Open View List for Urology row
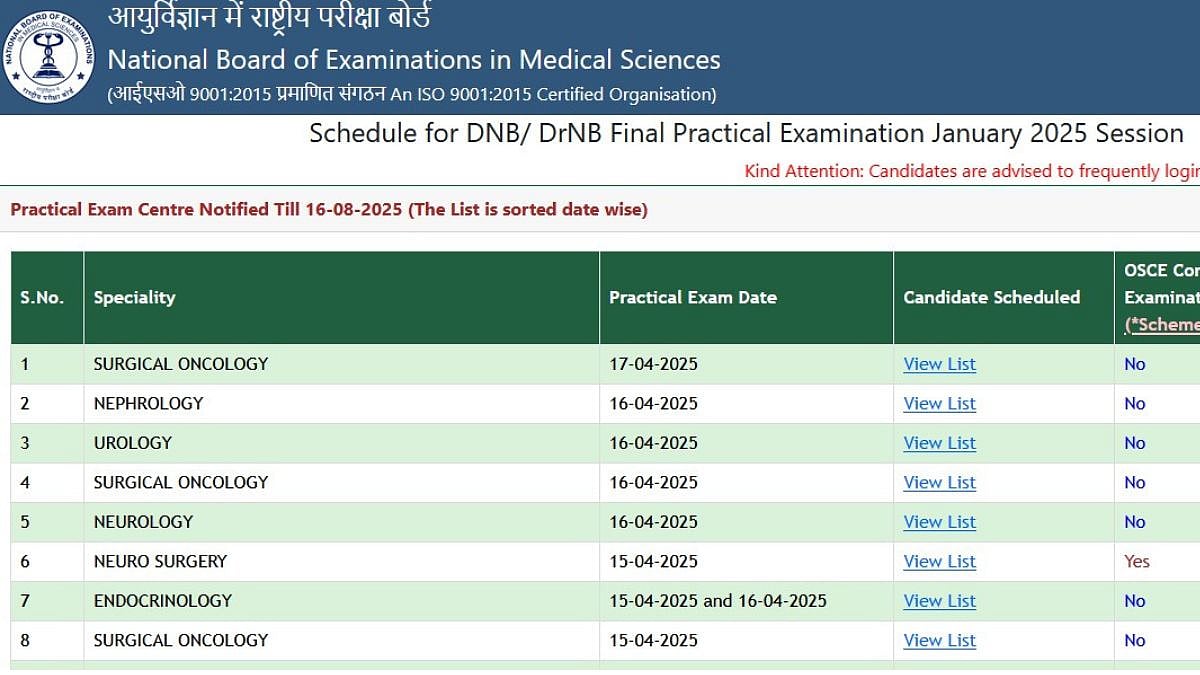 pyautogui.click(x=939, y=443)
